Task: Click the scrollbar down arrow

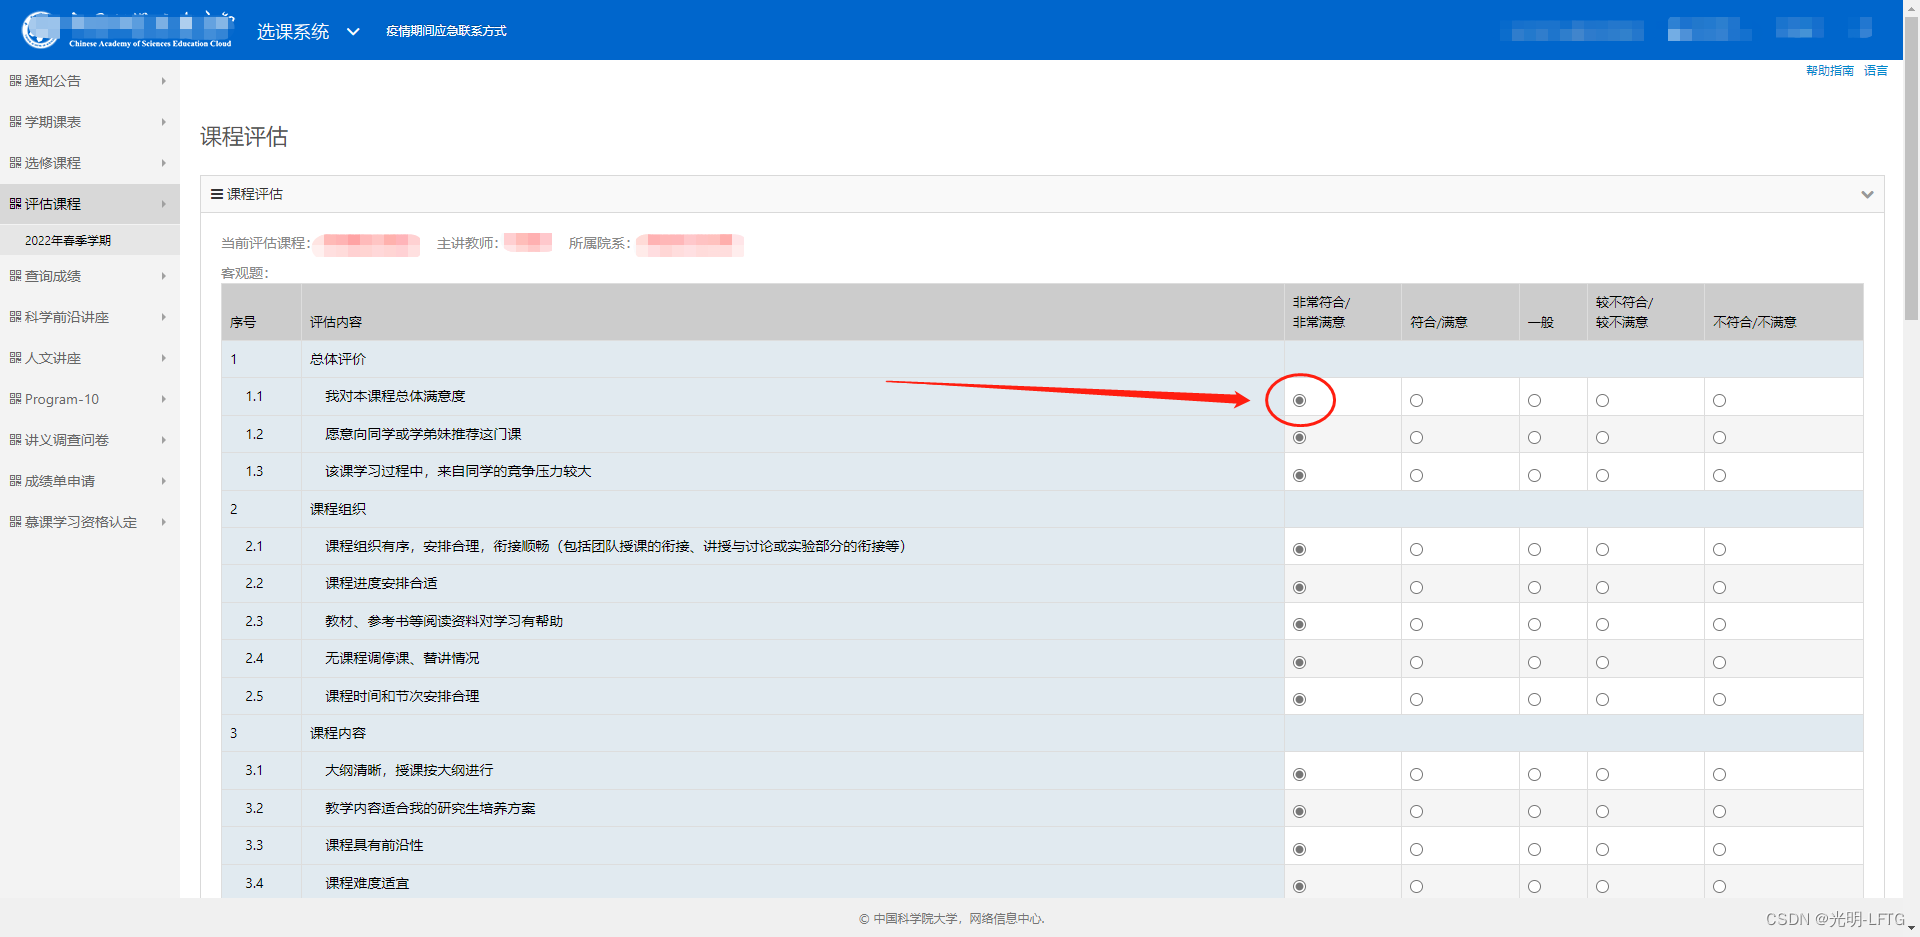Action: (1911, 928)
